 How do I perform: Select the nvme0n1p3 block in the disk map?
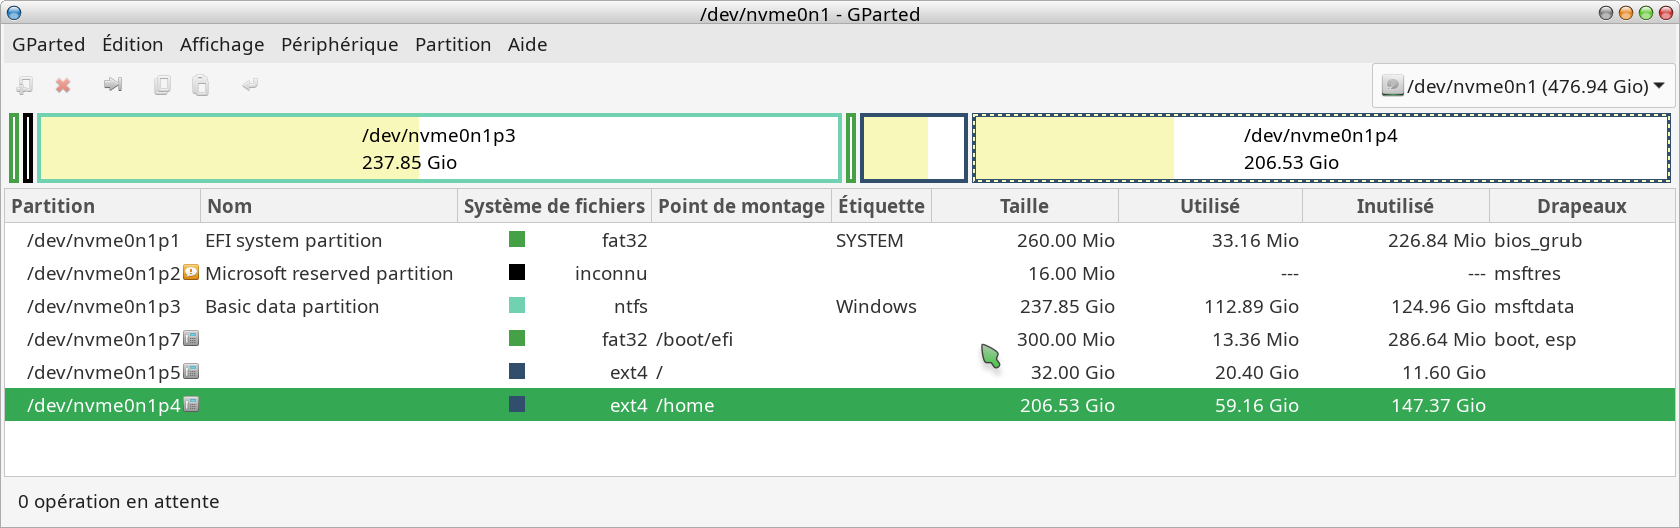tap(439, 148)
